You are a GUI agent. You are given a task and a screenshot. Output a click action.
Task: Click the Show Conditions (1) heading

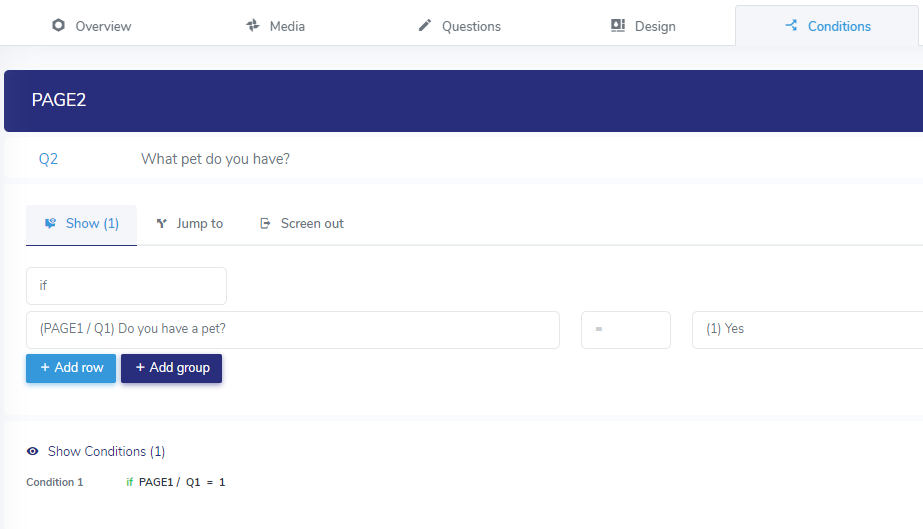click(106, 451)
